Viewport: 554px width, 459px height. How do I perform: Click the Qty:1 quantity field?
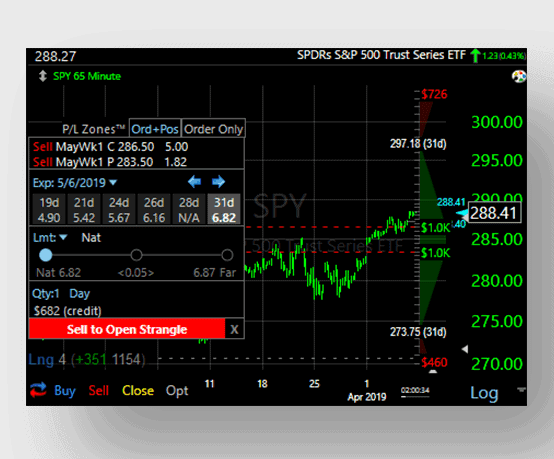[46, 294]
